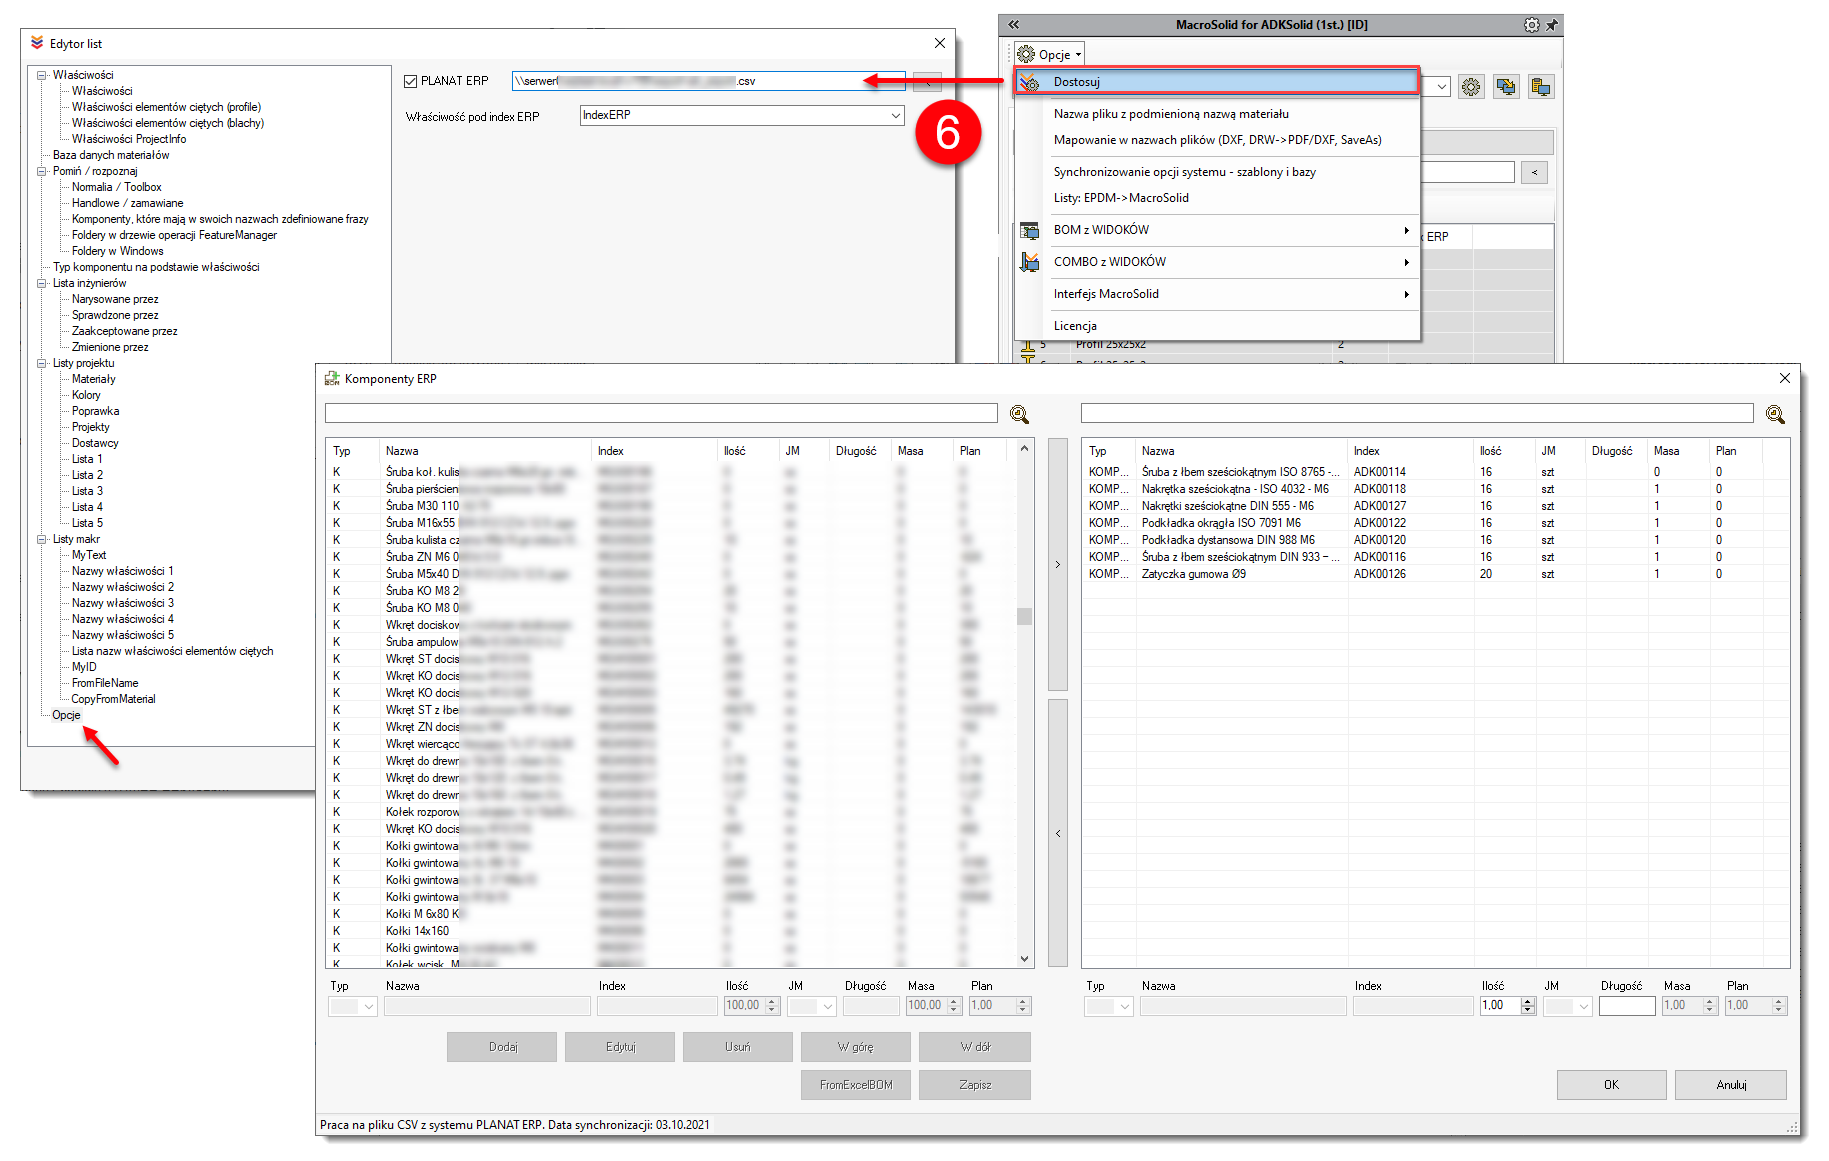Click the gear button beside the MacroSolid dropdown
Viewport: 1829px width, 1161px height.
1471,87
